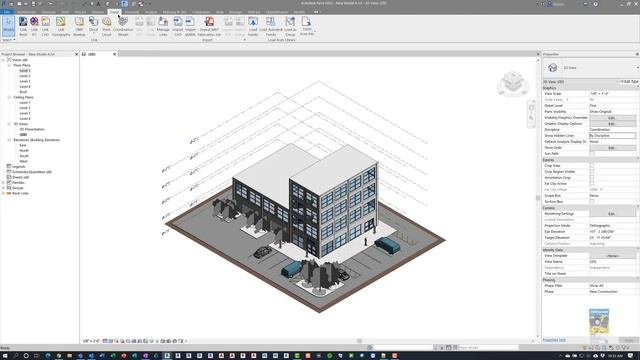Collapse the Ceiling Plans node
This screenshot has width=640, height=360.
[9, 98]
